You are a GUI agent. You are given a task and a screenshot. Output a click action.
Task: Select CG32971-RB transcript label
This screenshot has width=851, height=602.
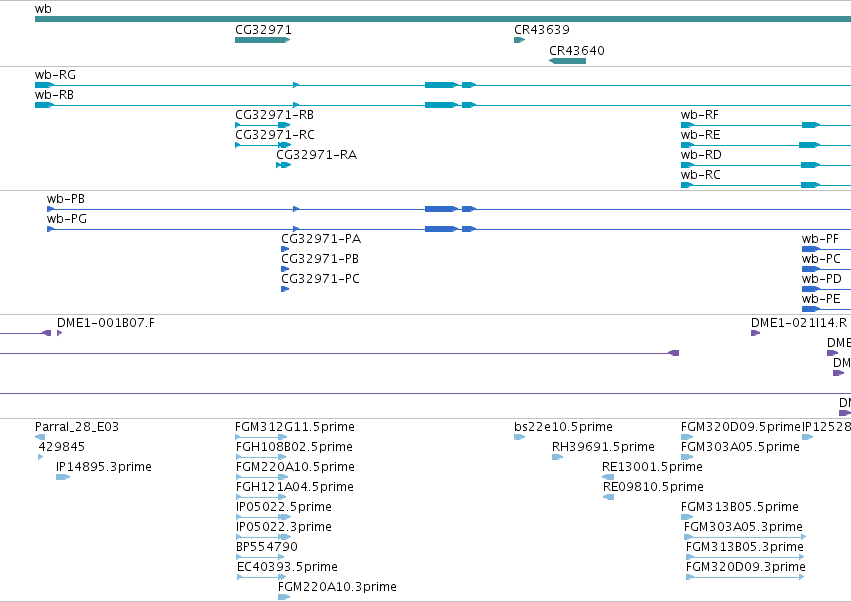point(275,115)
